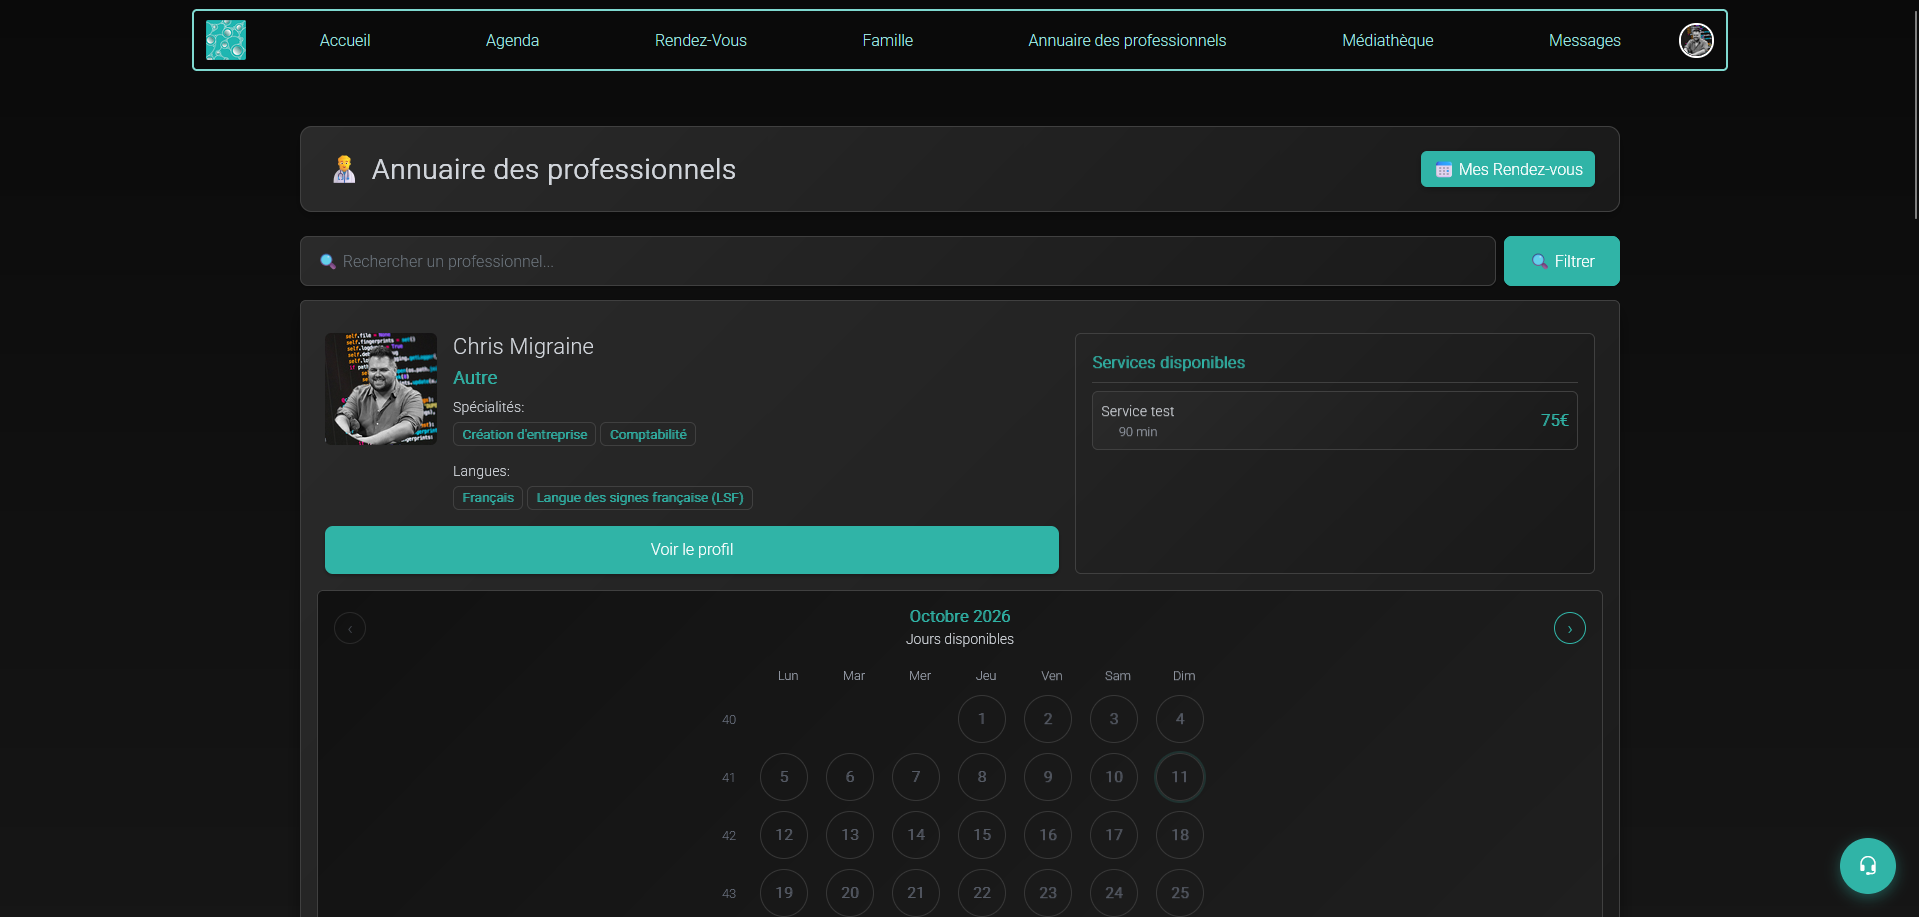Select October 25 in the calendar
Screen dimensions: 1919x917
pos(1180,893)
